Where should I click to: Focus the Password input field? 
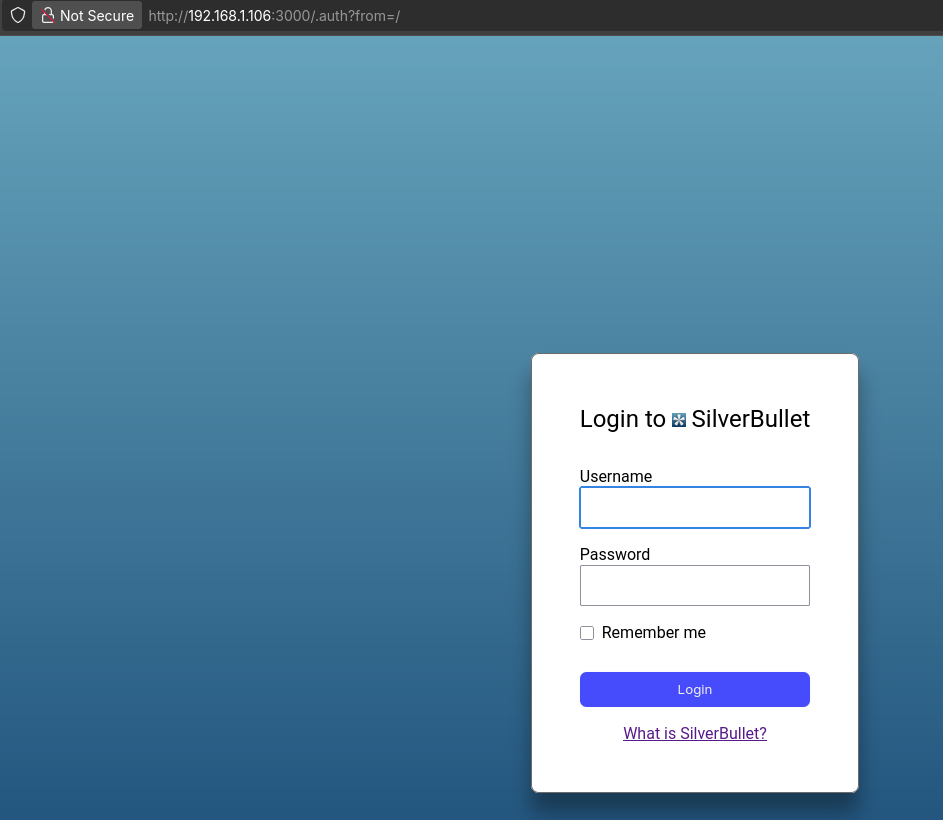coord(694,586)
